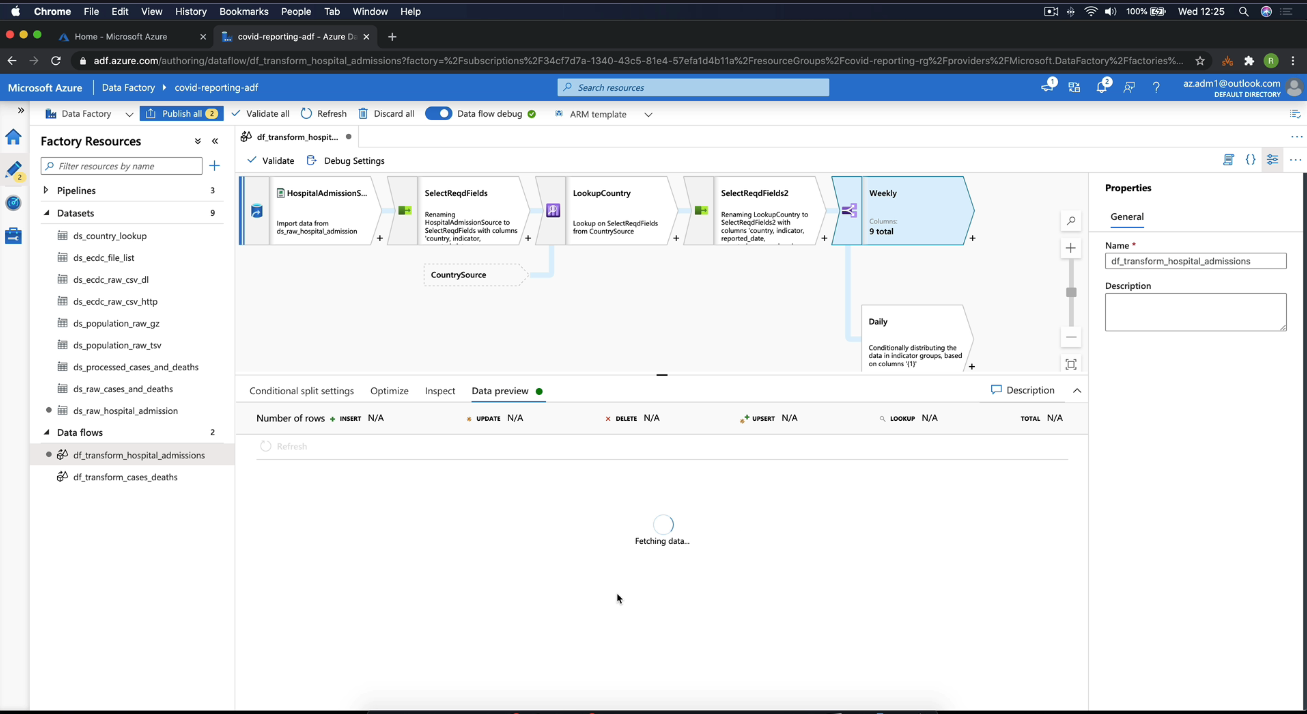Fit the data flow to screen icon

pos(1071,365)
